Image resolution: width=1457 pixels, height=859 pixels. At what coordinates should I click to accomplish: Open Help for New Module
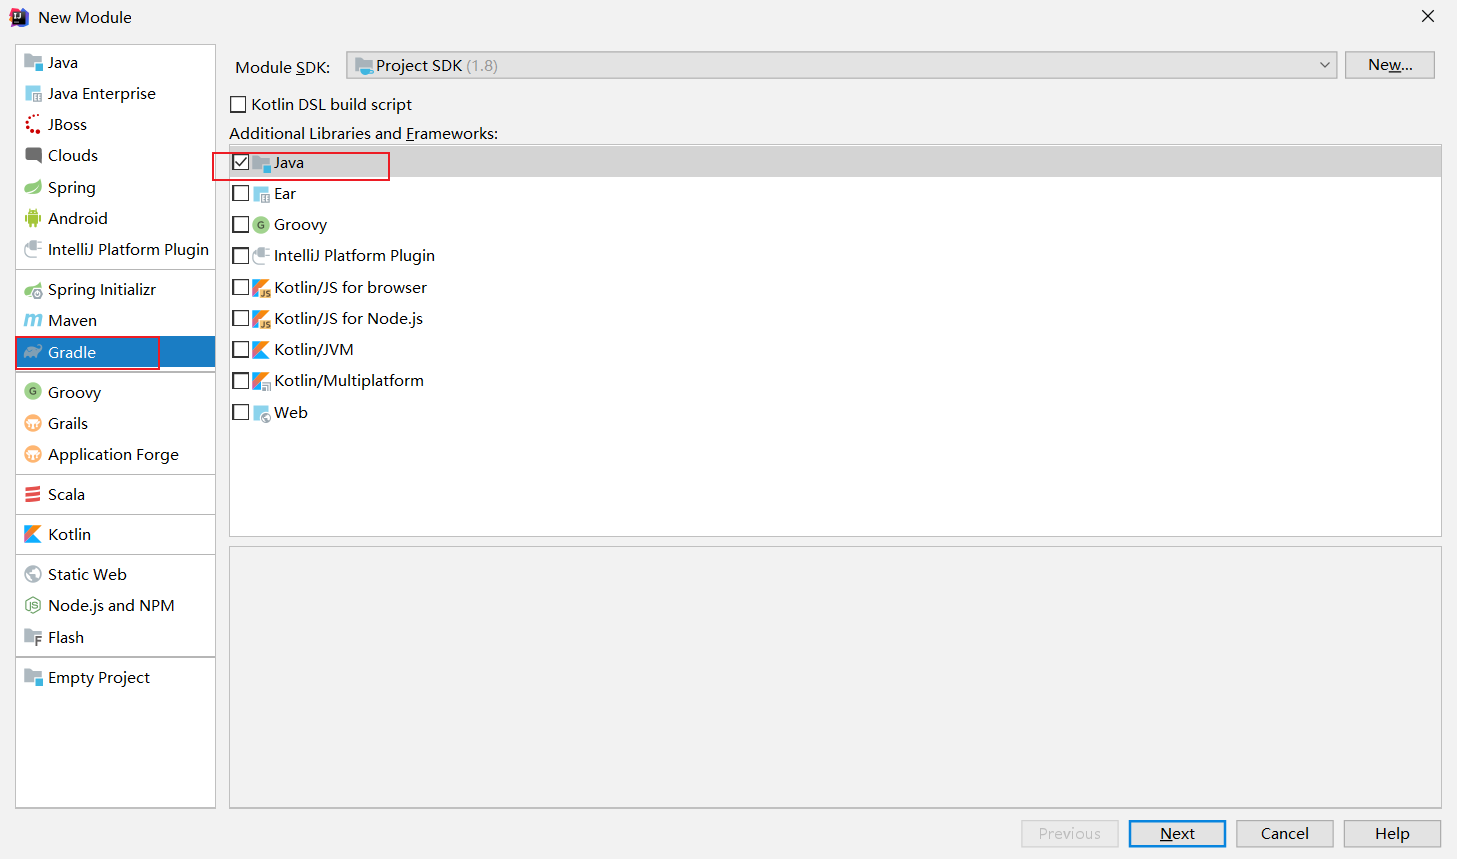tap(1392, 834)
